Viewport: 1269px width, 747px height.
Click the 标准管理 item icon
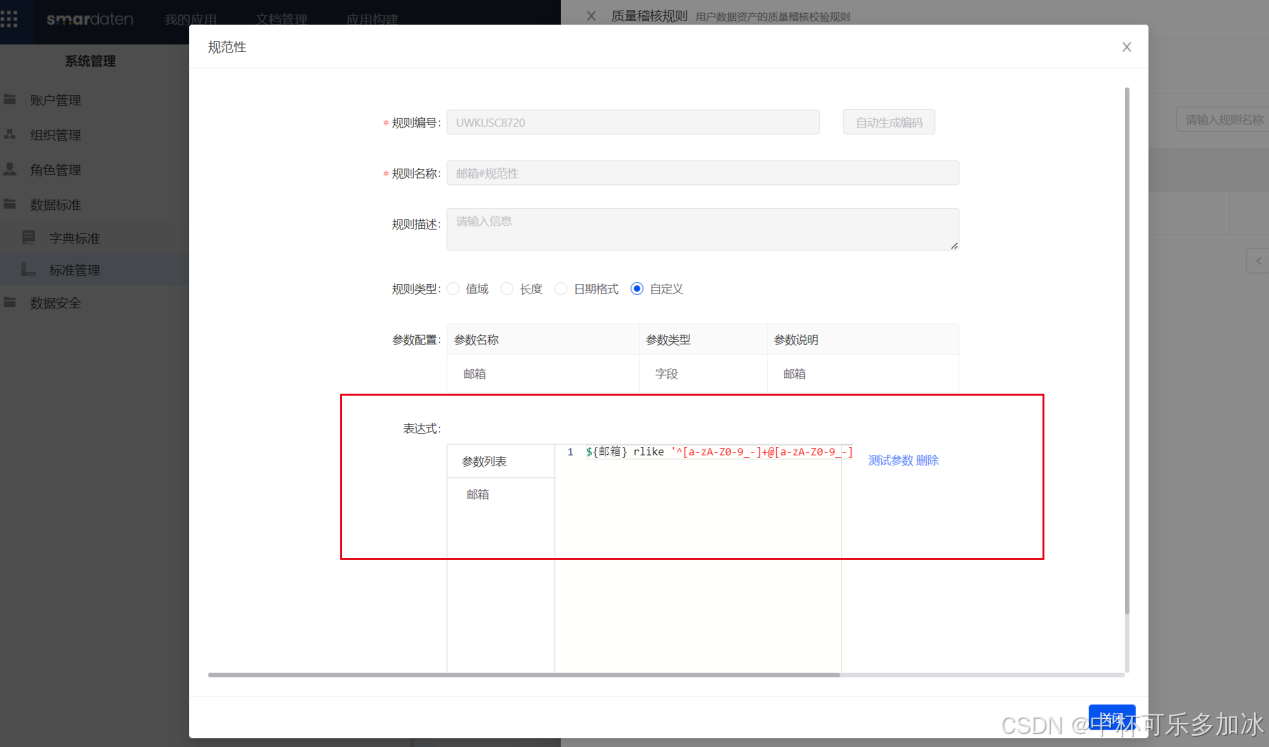(29, 270)
